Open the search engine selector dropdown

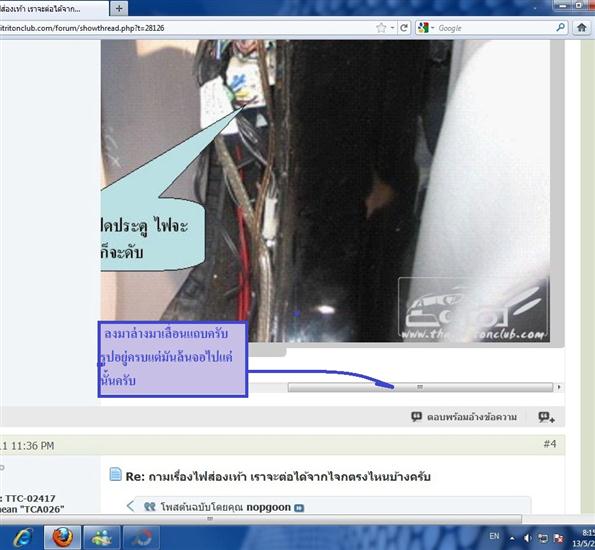pyautogui.click(x=426, y=28)
